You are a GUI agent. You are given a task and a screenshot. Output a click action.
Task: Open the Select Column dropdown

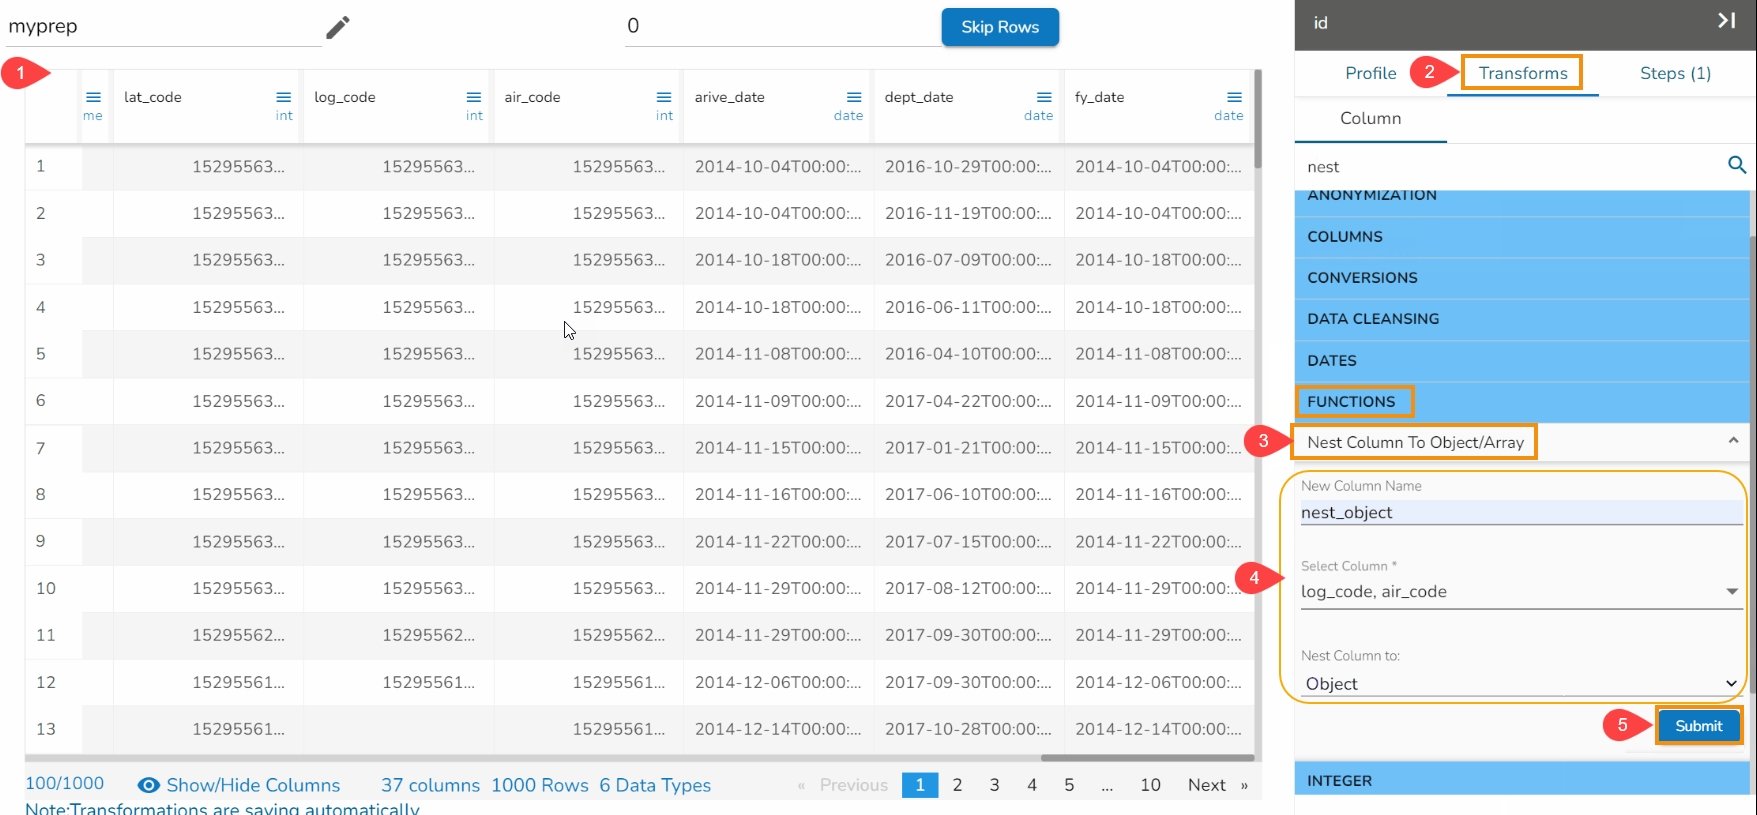coord(1731,592)
